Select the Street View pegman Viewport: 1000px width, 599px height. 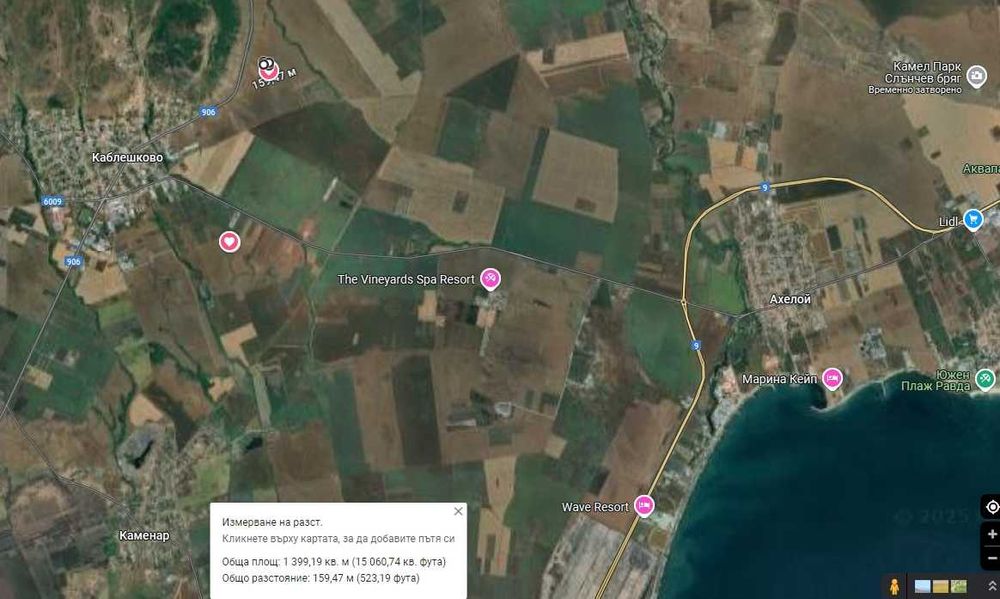point(894,586)
